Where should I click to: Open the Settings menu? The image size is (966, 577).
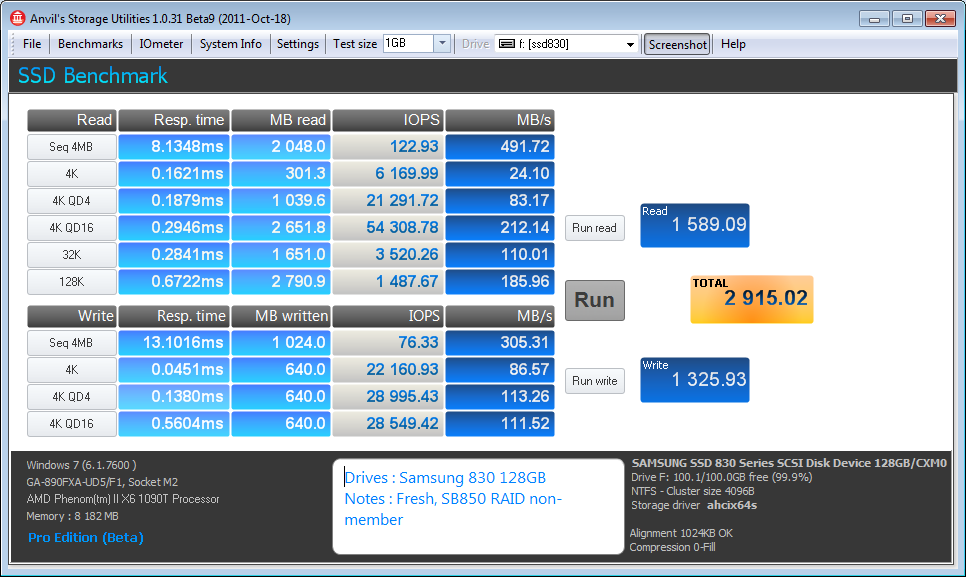pyautogui.click(x=298, y=44)
